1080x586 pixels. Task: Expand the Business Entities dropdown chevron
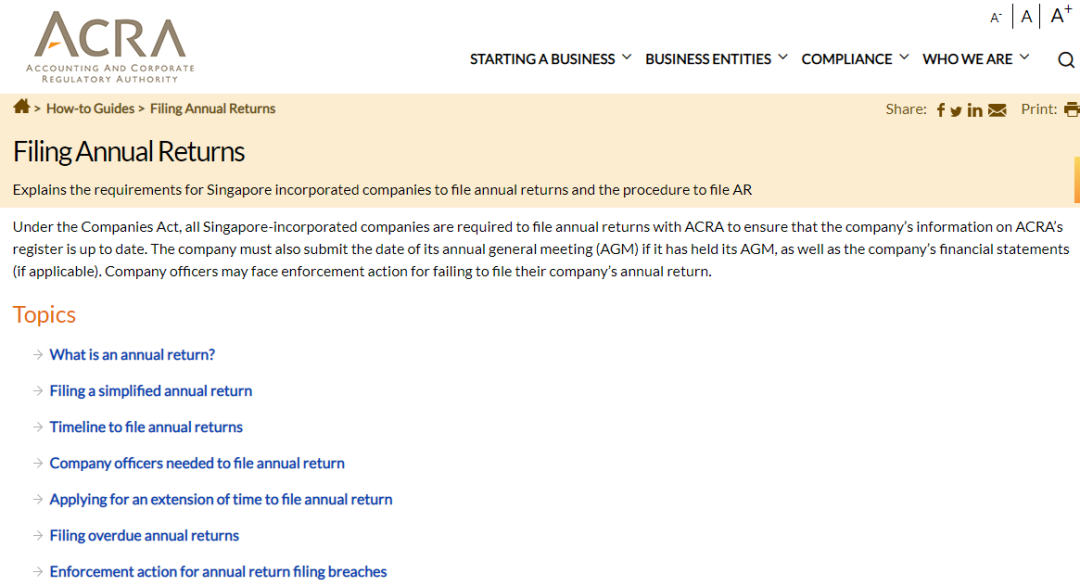[783, 57]
